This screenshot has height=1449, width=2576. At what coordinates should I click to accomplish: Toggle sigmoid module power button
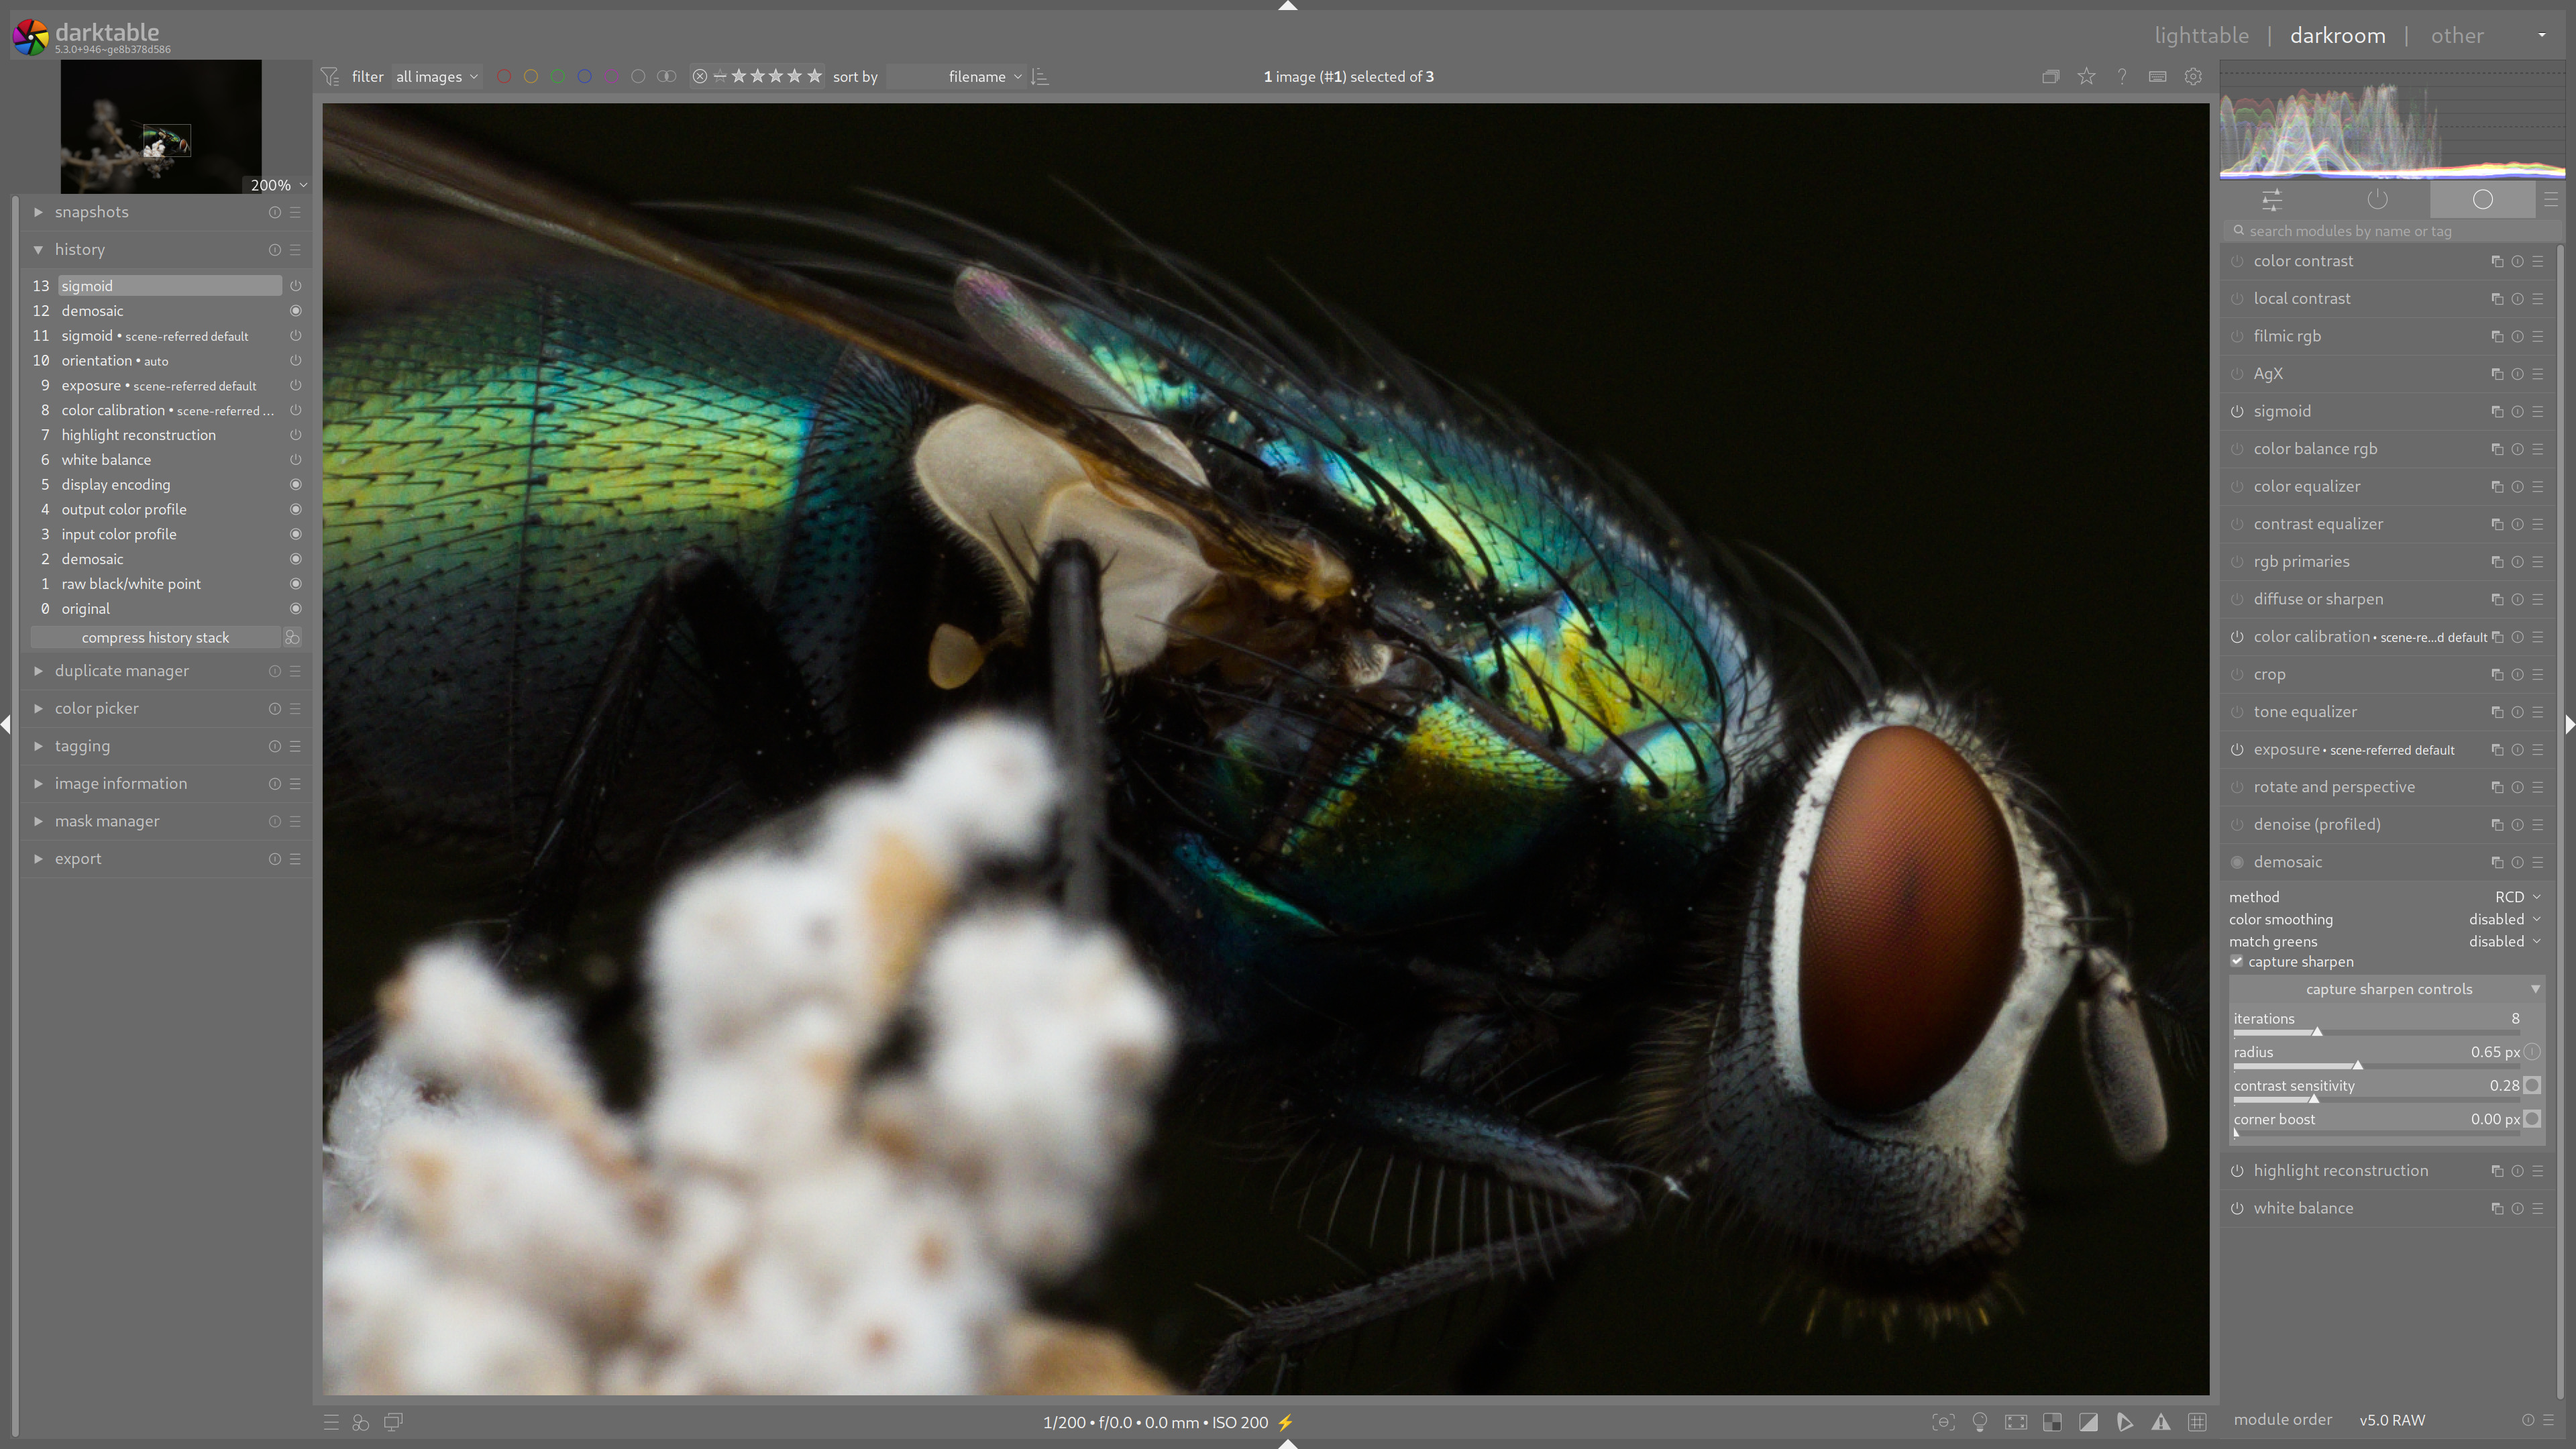(x=2237, y=411)
